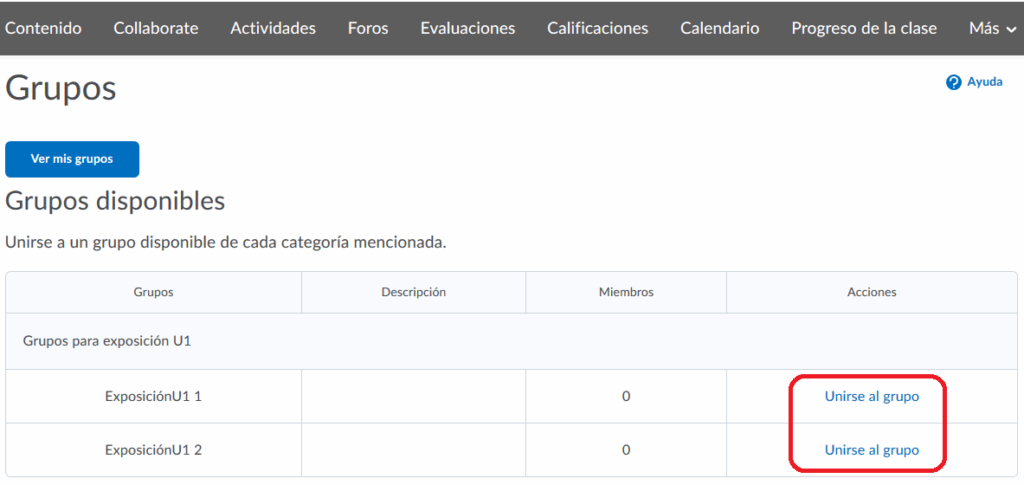This screenshot has height=485, width=1024.
Task: Click Unirse al grupo for ExposiciónU1 2
Action: coord(871,450)
